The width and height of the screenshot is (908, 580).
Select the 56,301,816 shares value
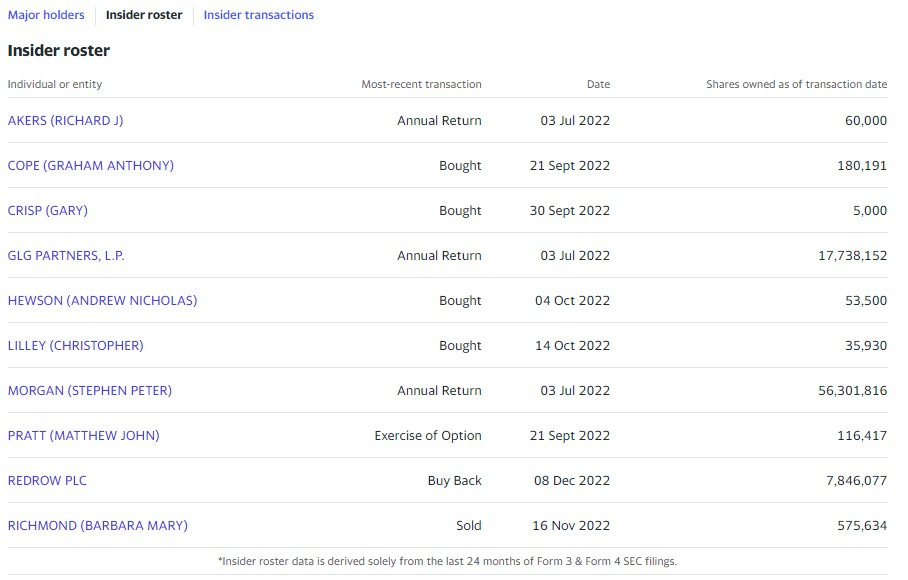pos(852,391)
